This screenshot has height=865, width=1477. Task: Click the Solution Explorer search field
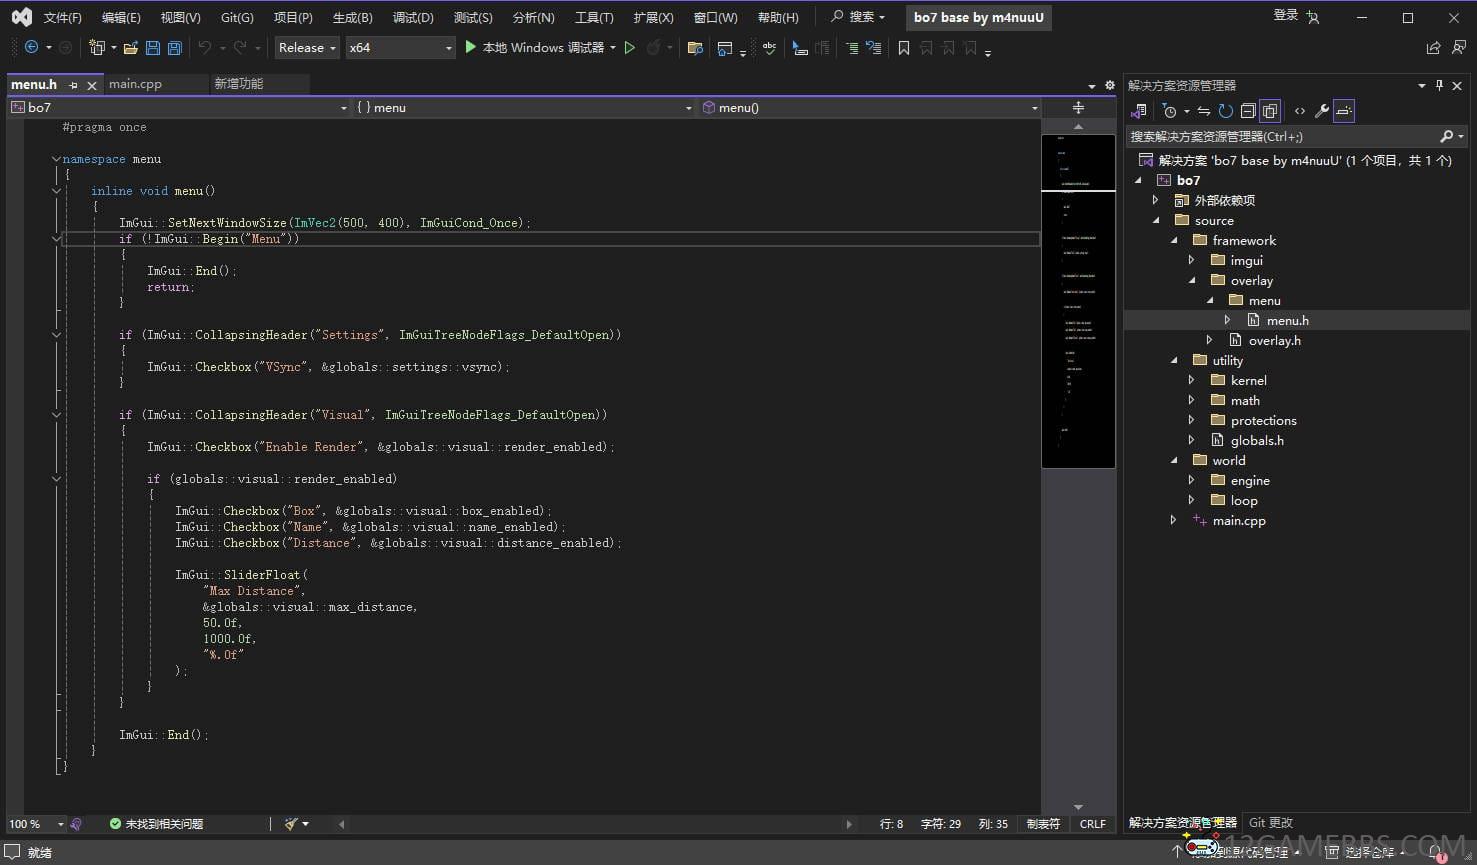tap(1280, 136)
